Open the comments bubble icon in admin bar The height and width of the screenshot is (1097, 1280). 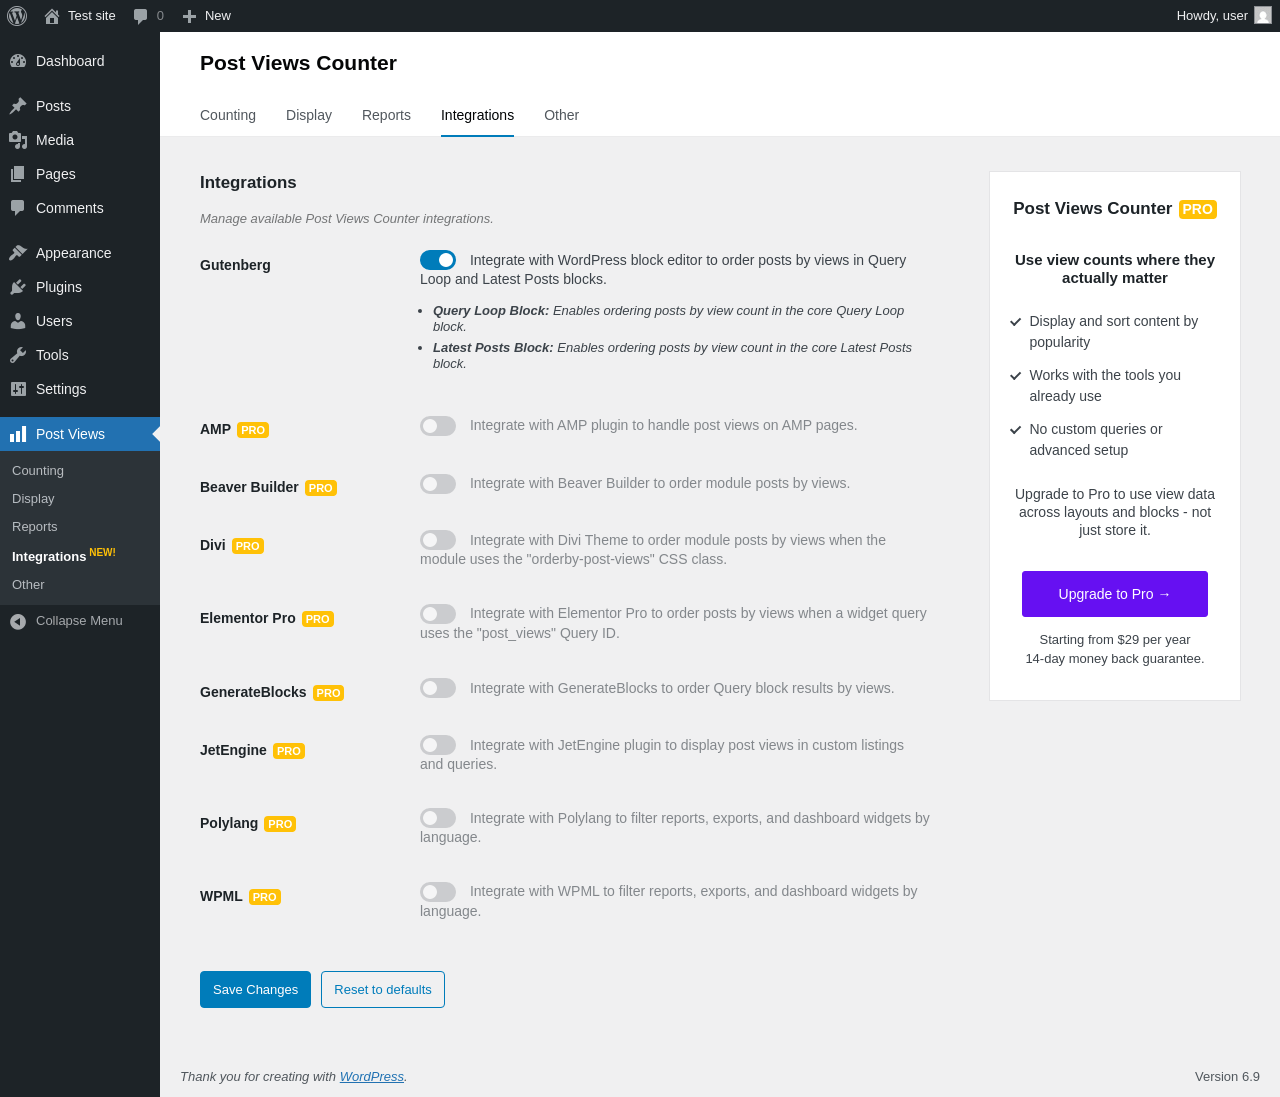[141, 16]
